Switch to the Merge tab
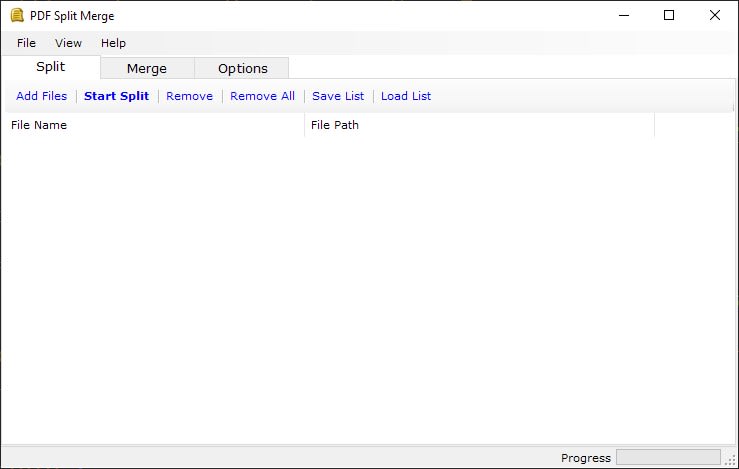This screenshot has height=469, width=739. click(x=147, y=68)
